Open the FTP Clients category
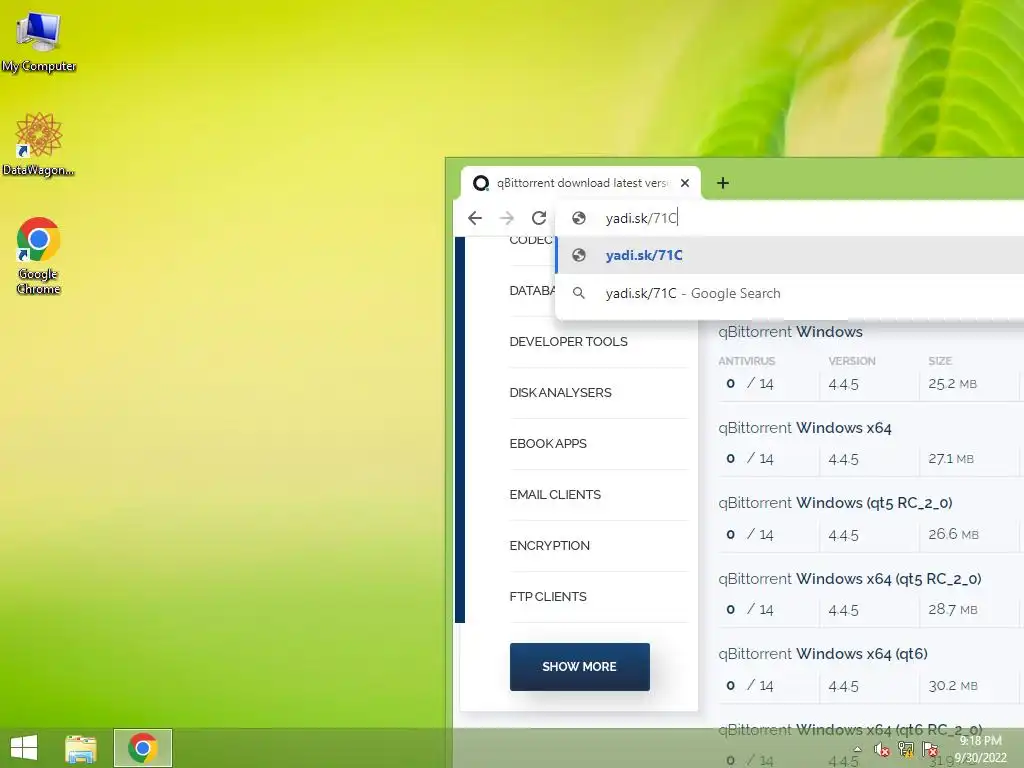 [548, 596]
